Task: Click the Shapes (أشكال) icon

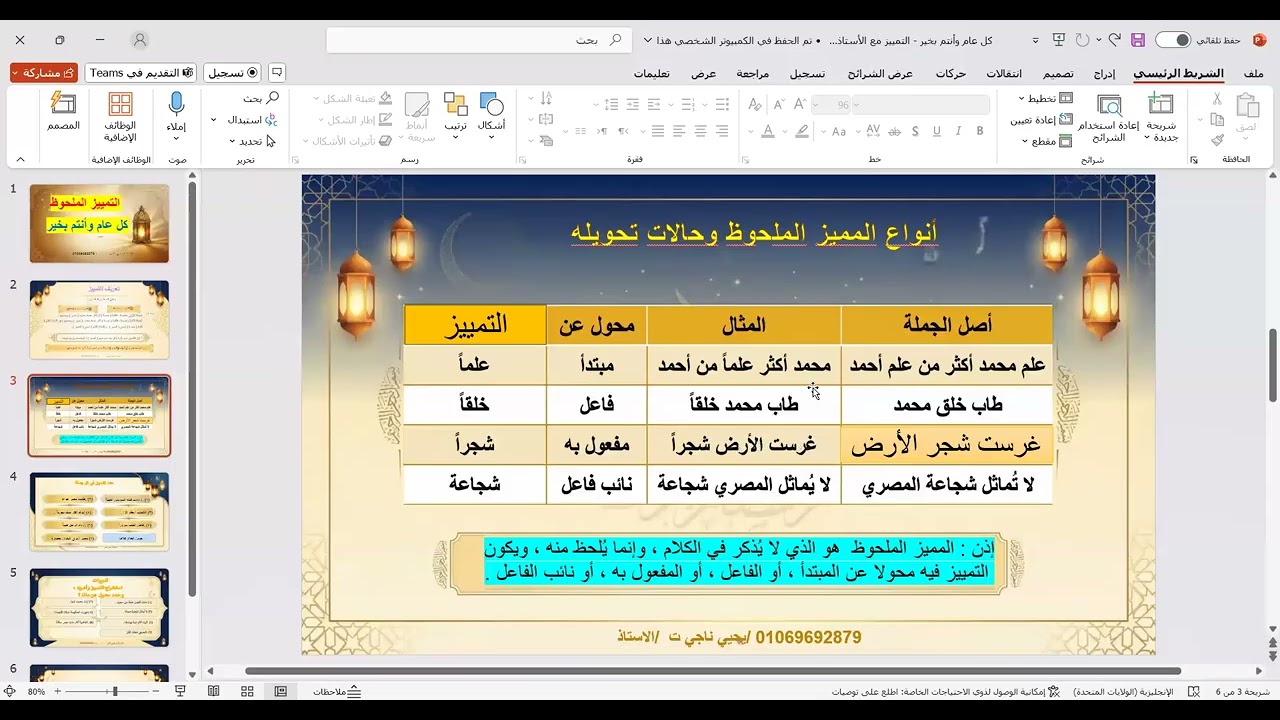Action: pyautogui.click(x=491, y=104)
